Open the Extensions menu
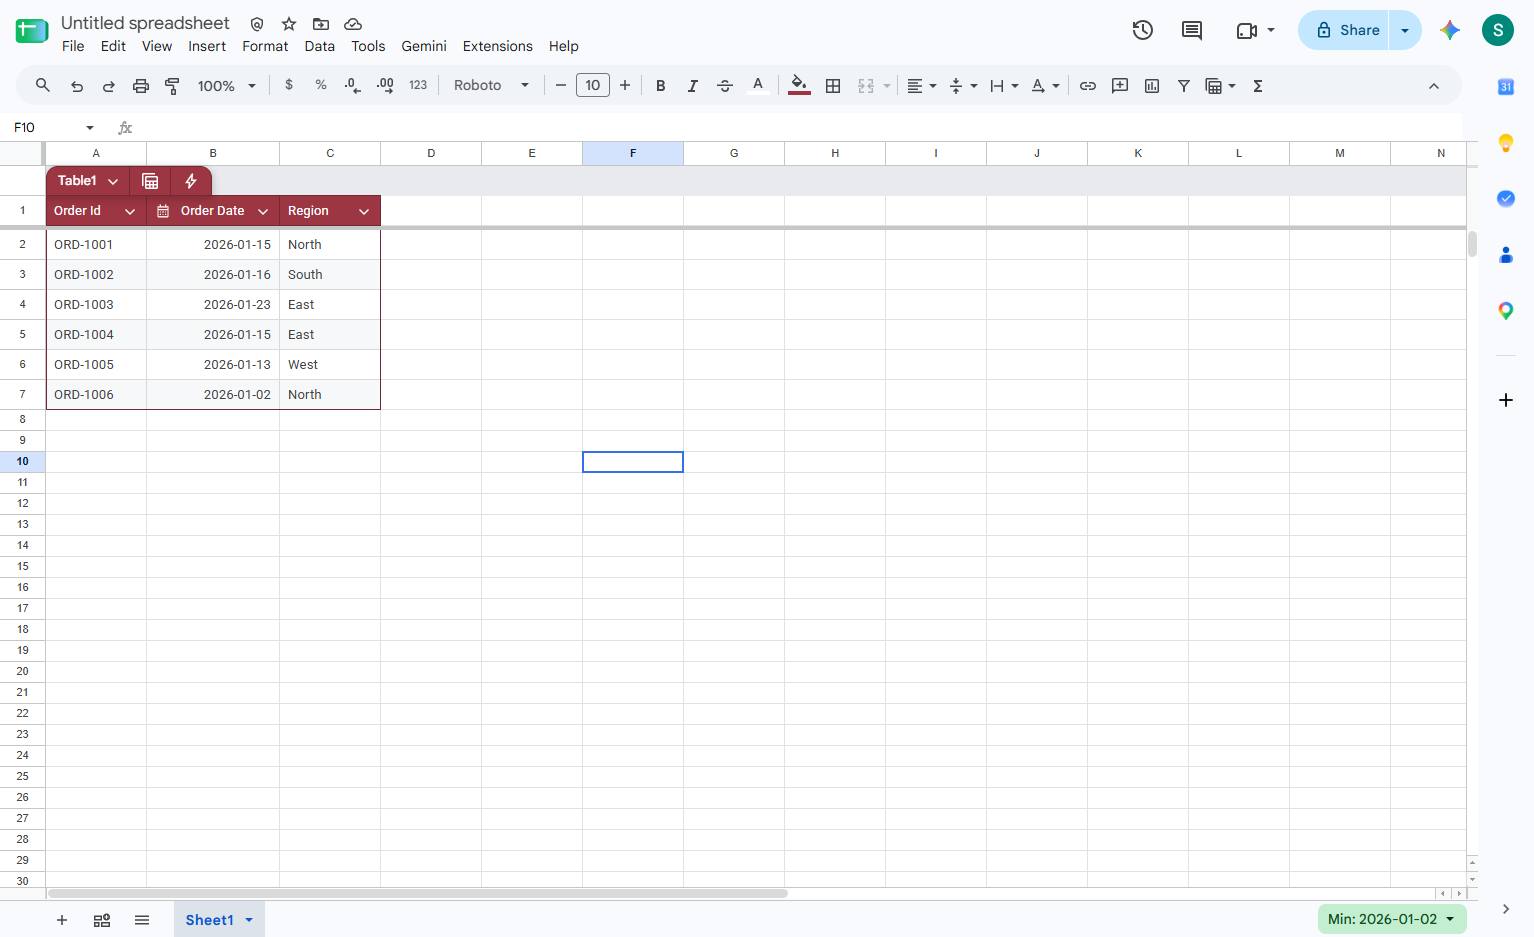 tap(498, 46)
